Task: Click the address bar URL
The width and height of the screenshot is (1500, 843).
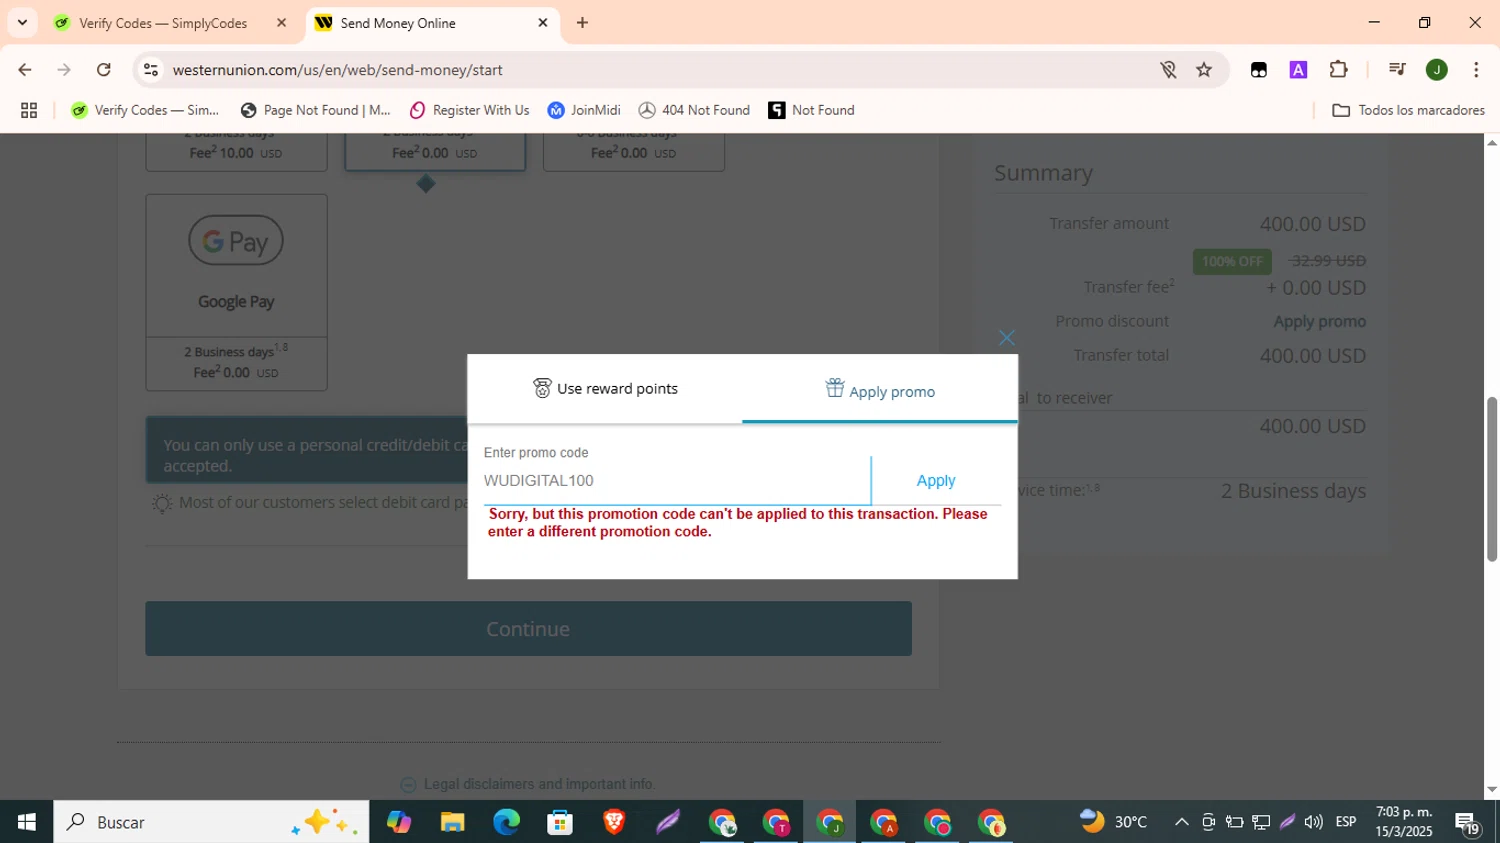Action: click(x=337, y=70)
